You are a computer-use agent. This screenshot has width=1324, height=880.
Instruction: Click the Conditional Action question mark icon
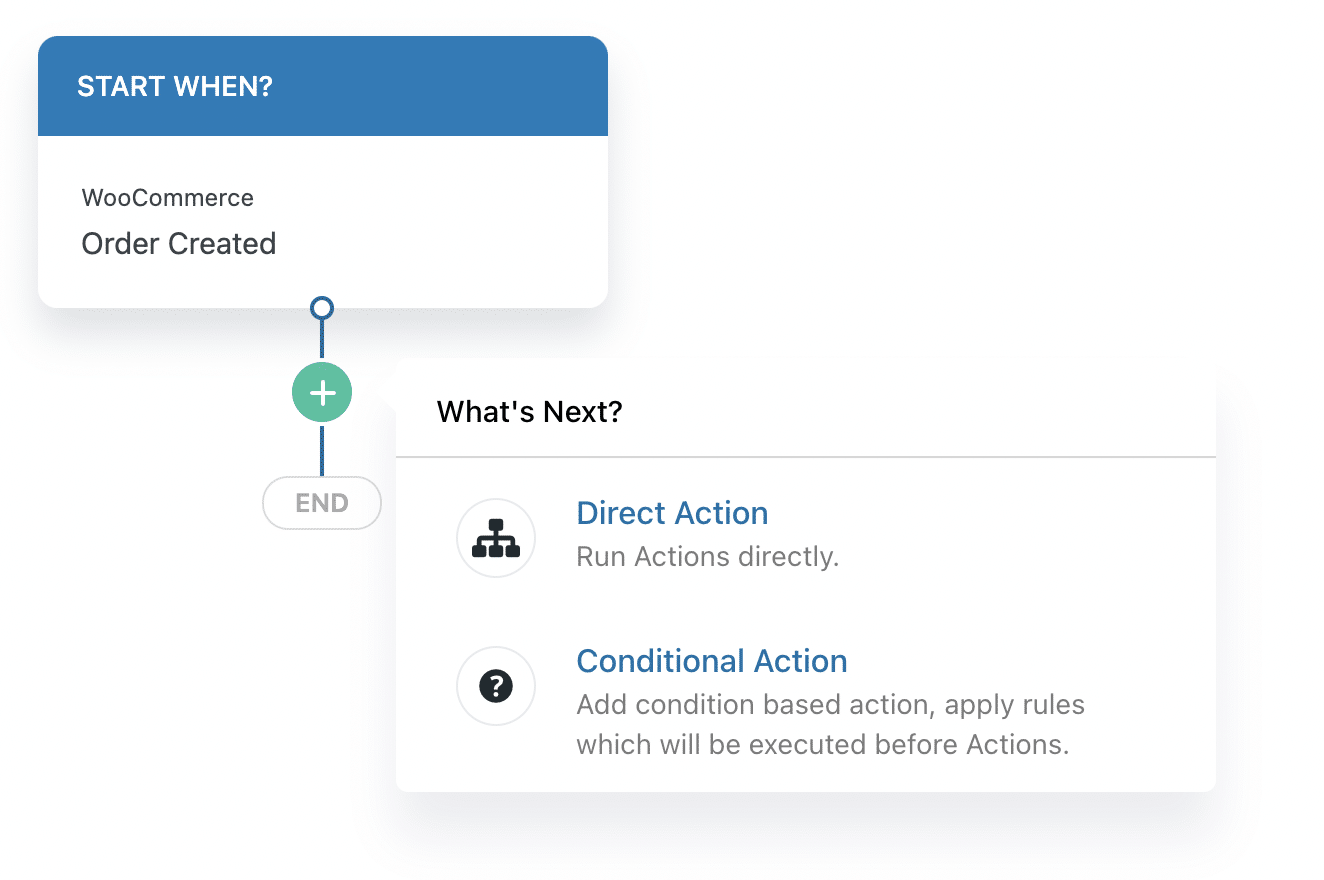point(496,686)
